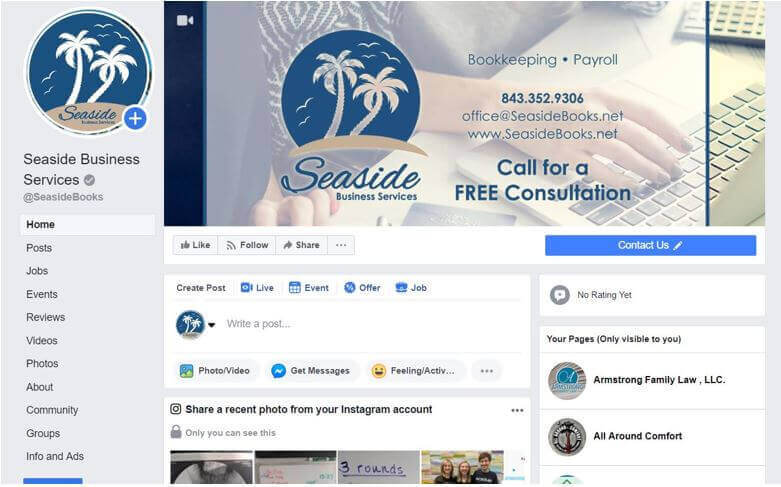Expand more post options ellipsis
This screenshot has height=487, width=781.
click(487, 371)
